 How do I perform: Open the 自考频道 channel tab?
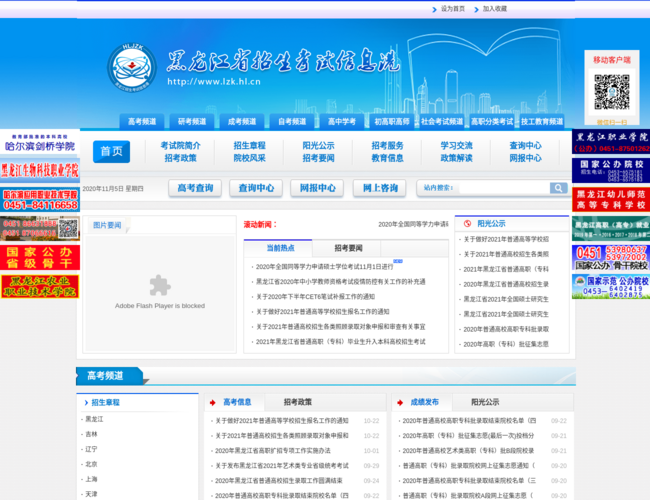coord(292,121)
